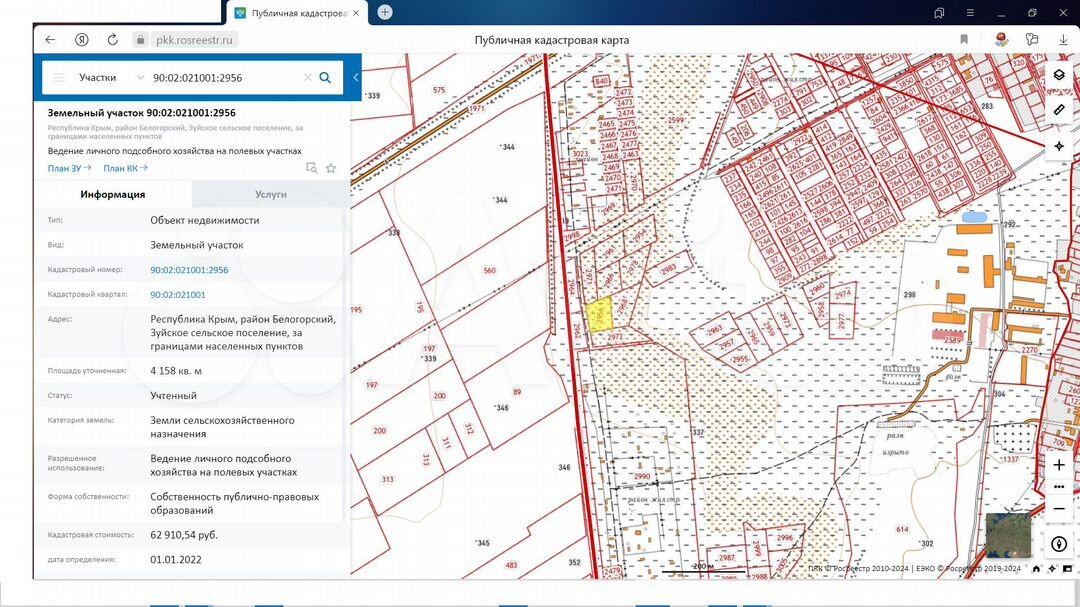Select the ruler measurement tool

pyautogui.click(x=1059, y=109)
